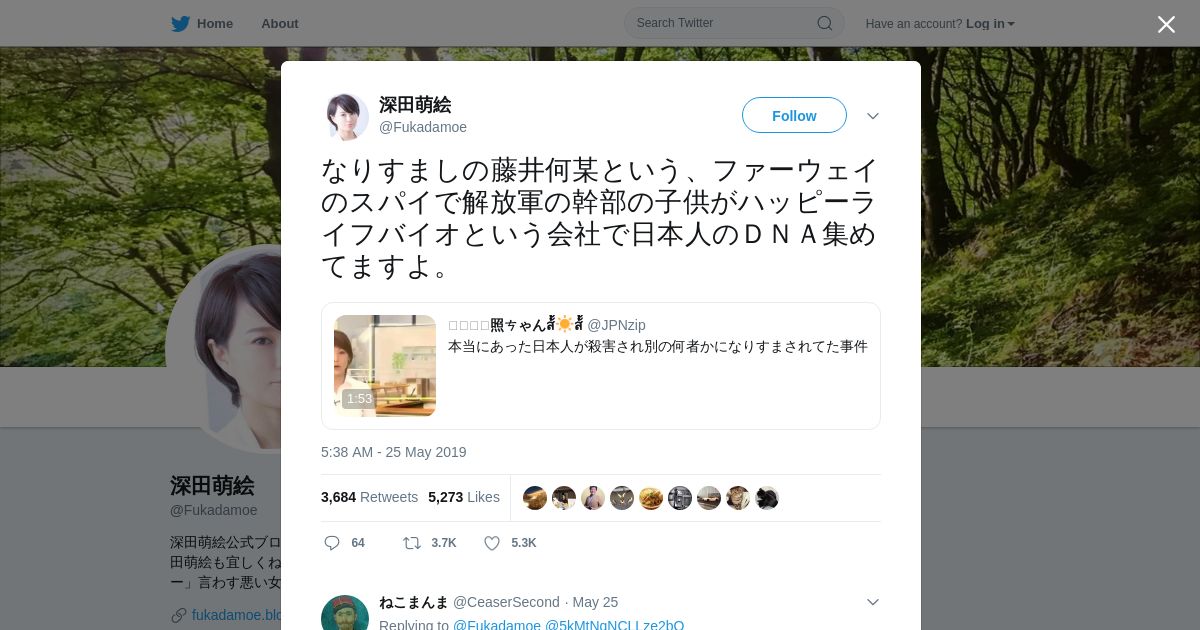The image size is (1200, 630).
Task: Click ねこまんま reply avatar
Action: coord(345,612)
